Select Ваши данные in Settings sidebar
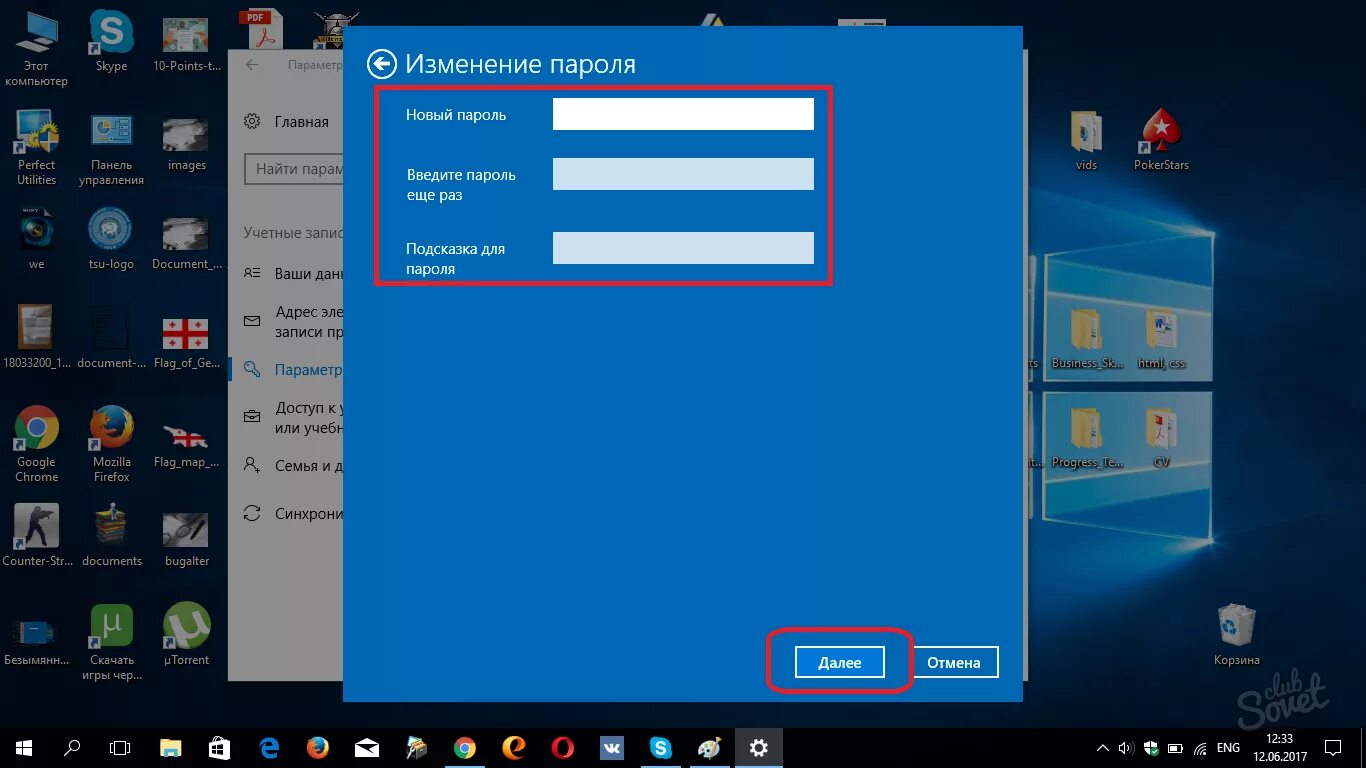This screenshot has height=768, width=1366. pyautogui.click(x=294, y=273)
